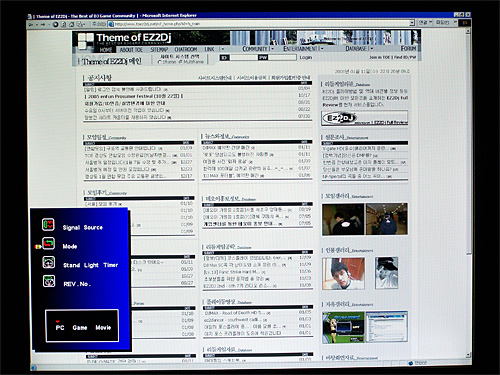Open the corridor gallery photo
500x375 pixels.
[x=386, y=219]
